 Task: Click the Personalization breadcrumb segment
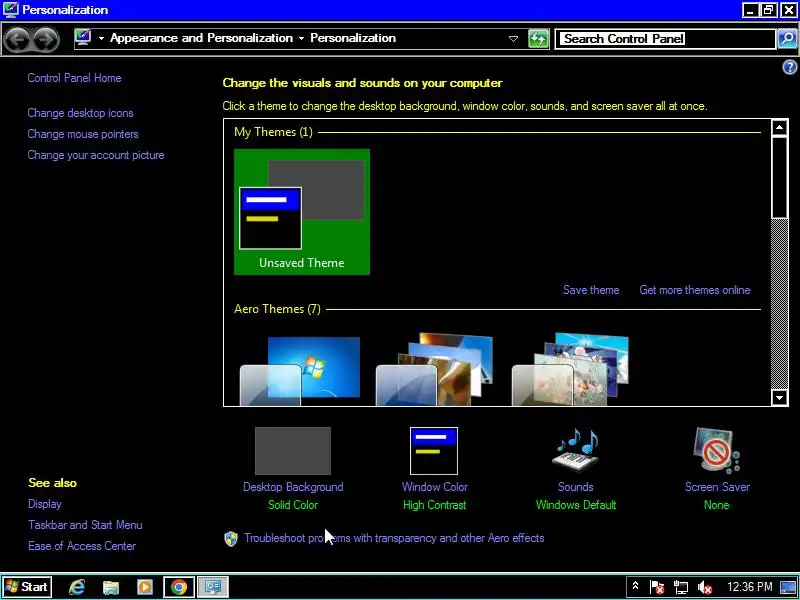[353, 38]
